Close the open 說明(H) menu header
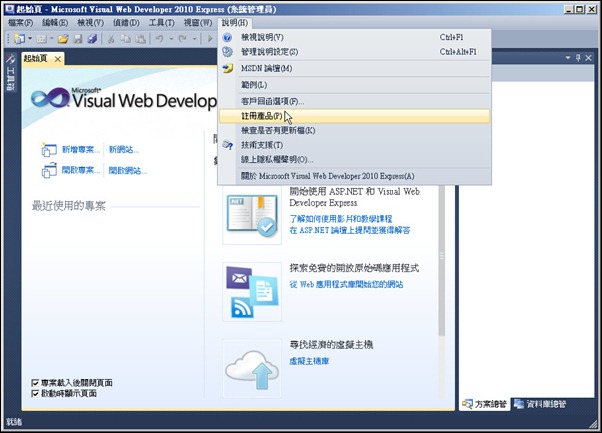The height and width of the screenshot is (433, 602). point(235,23)
